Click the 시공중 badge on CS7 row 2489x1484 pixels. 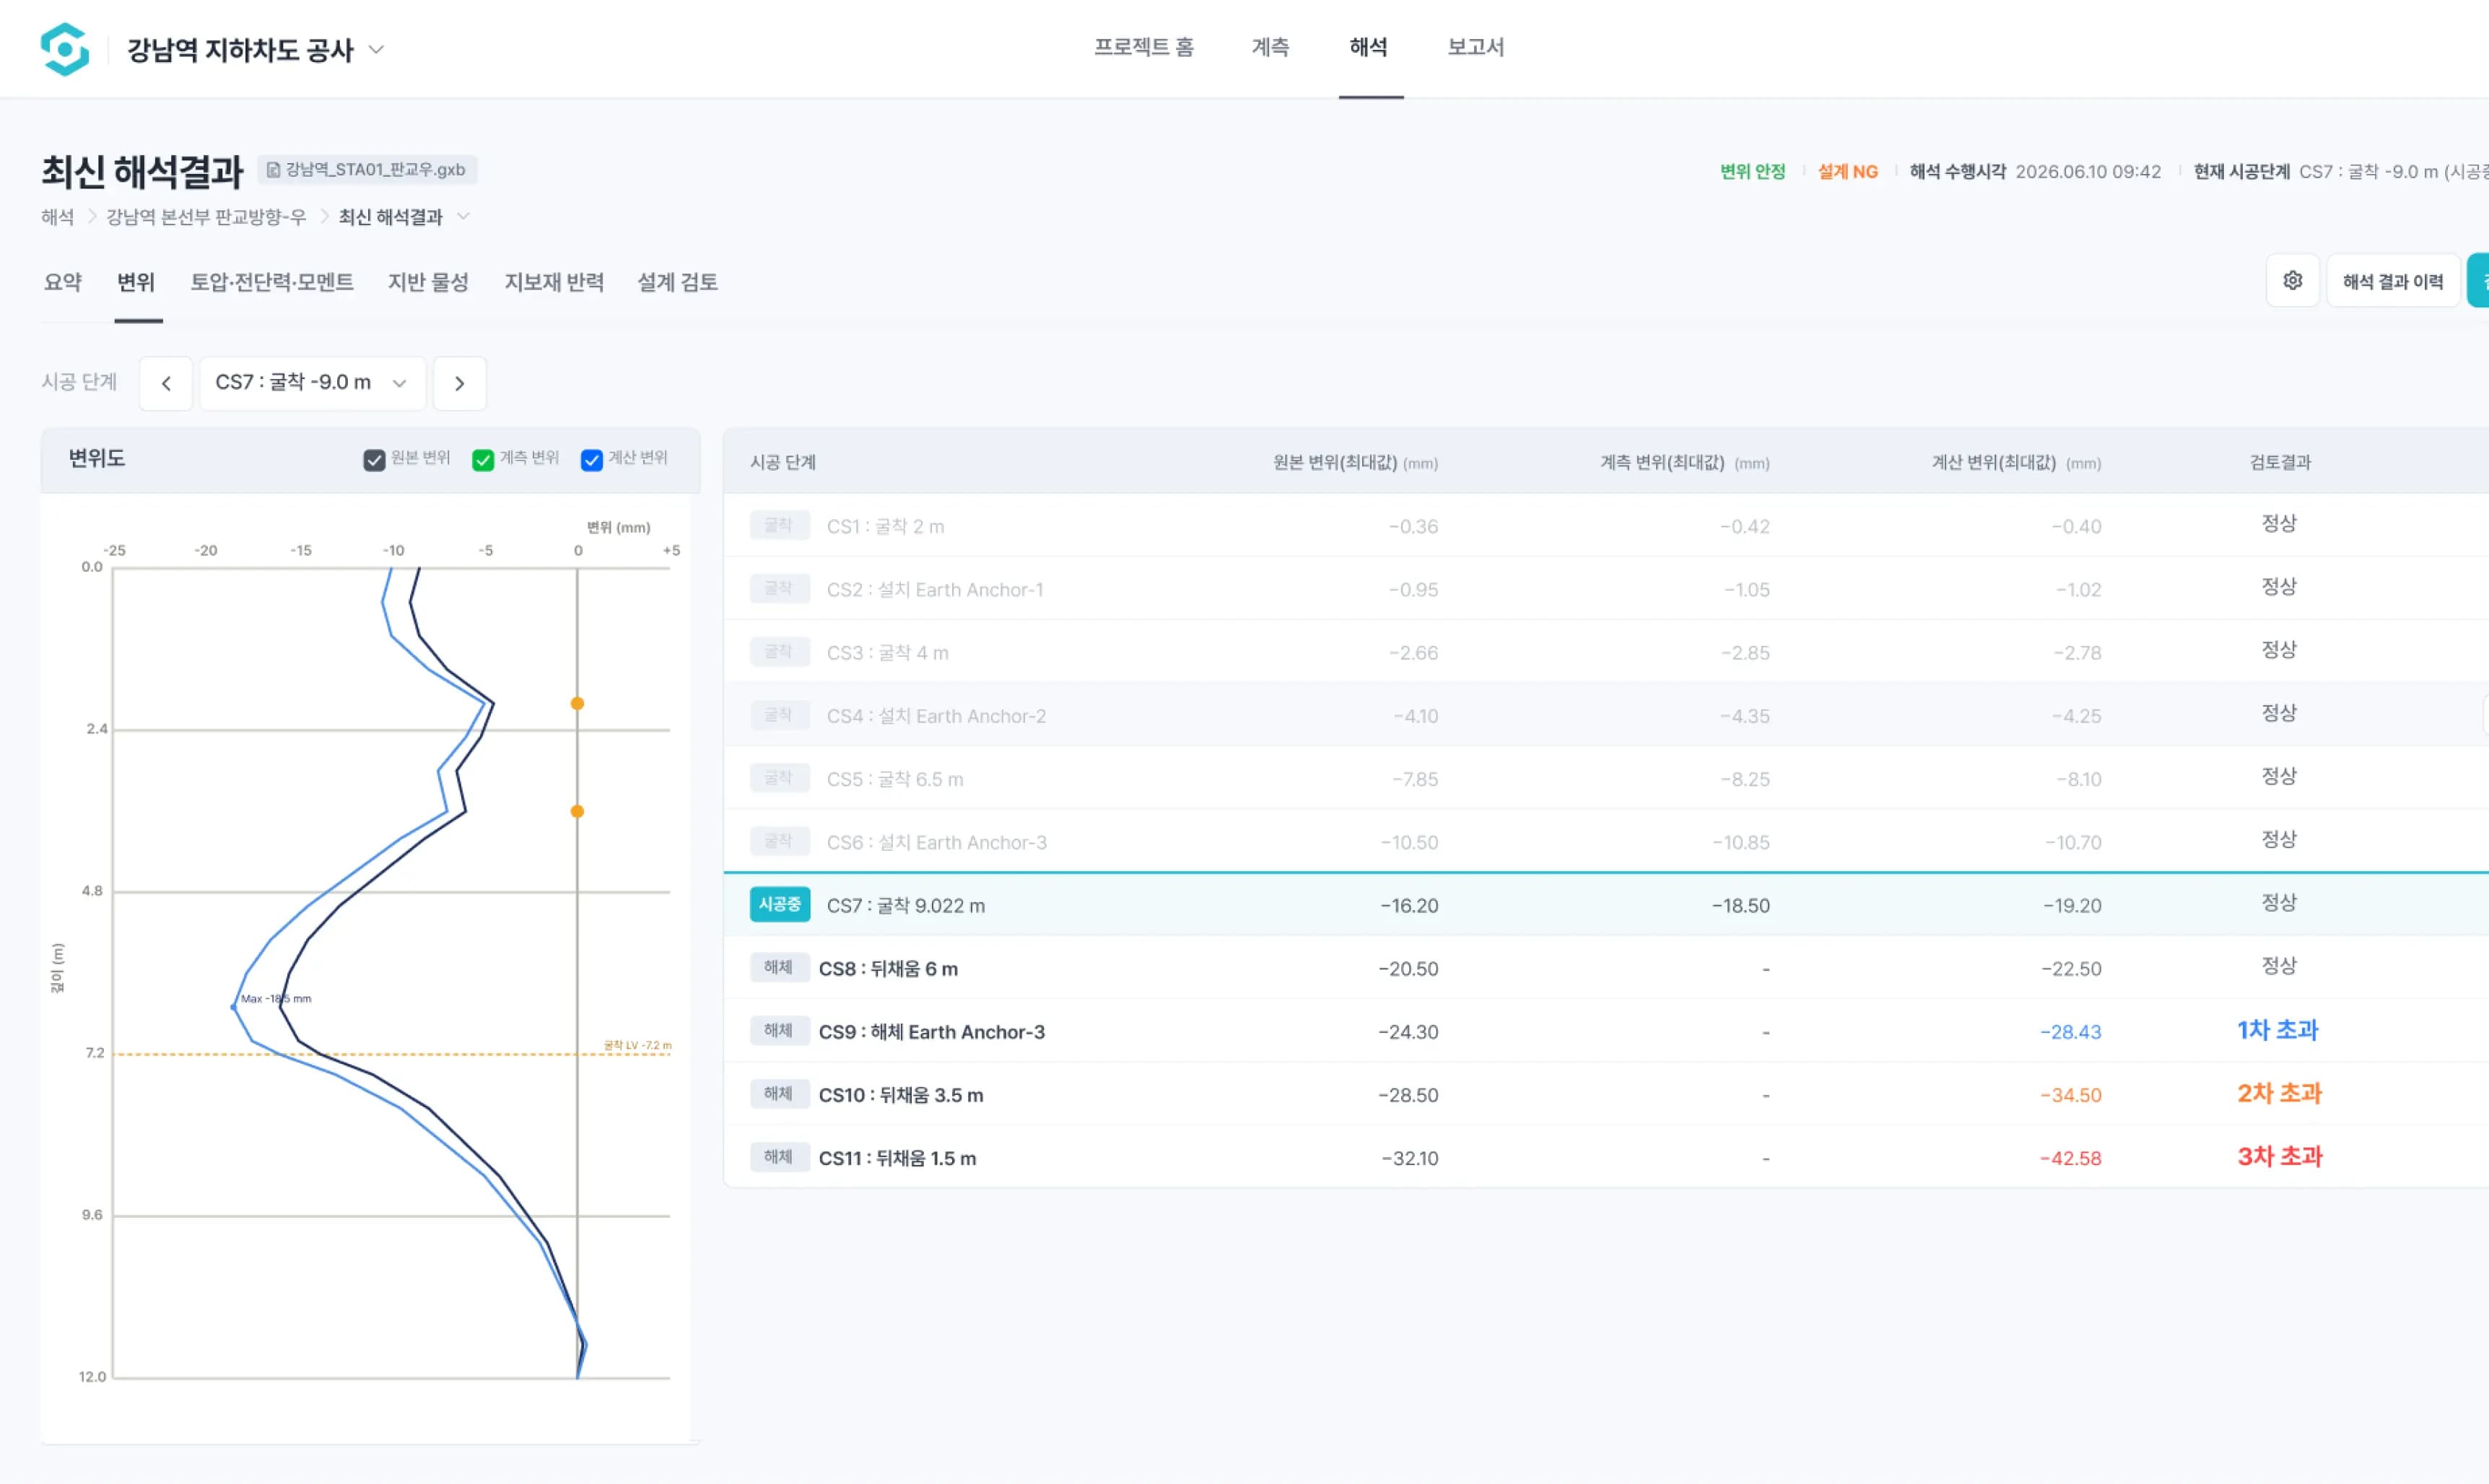[x=780, y=905]
